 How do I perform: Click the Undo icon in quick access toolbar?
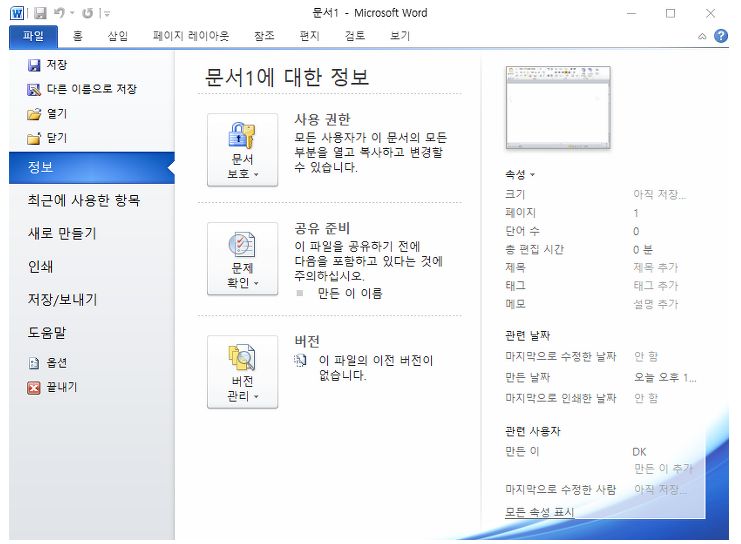[59, 13]
